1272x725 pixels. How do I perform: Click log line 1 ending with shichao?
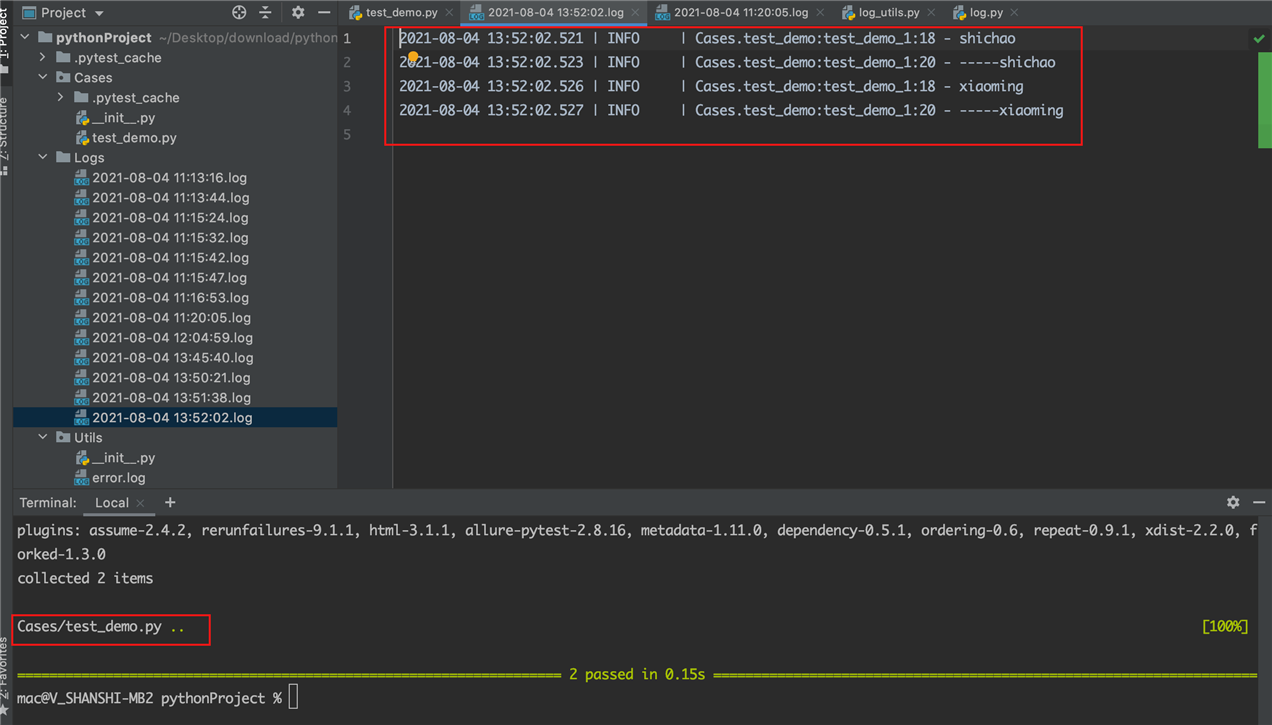click(x=707, y=38)
